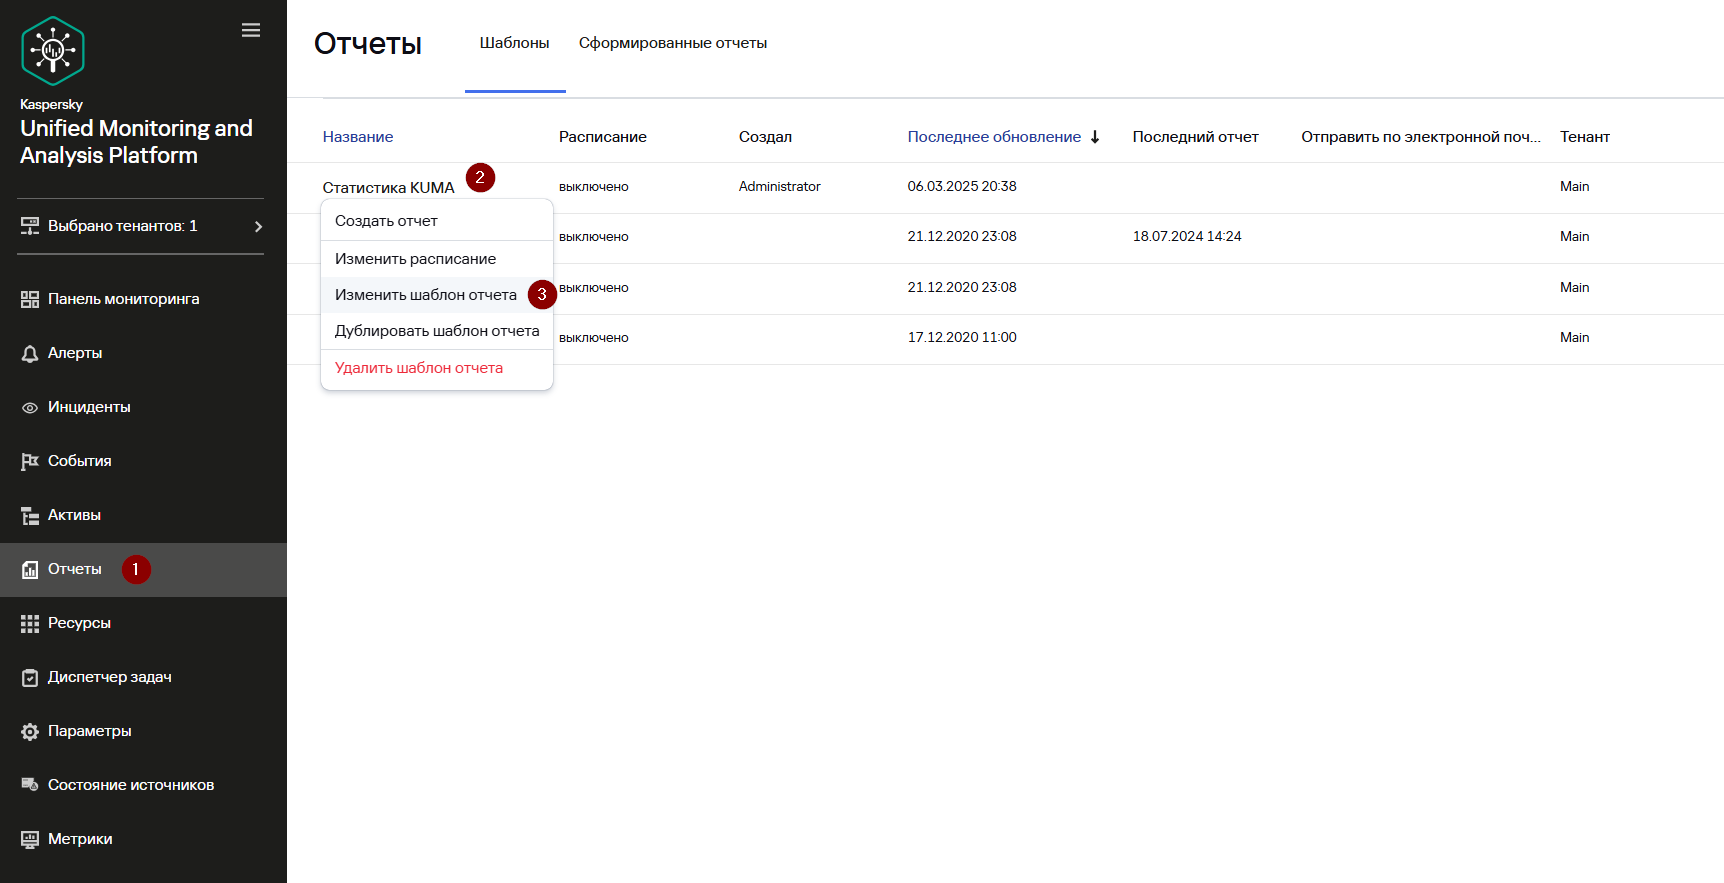Expand the Выбрано тенантов chevron
The height and width of the screenshot is (883, 1724).
click(258, 226)
